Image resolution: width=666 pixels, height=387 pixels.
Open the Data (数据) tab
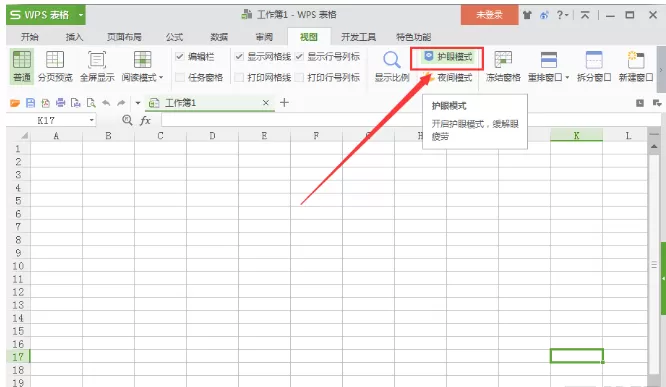[219, 37]
